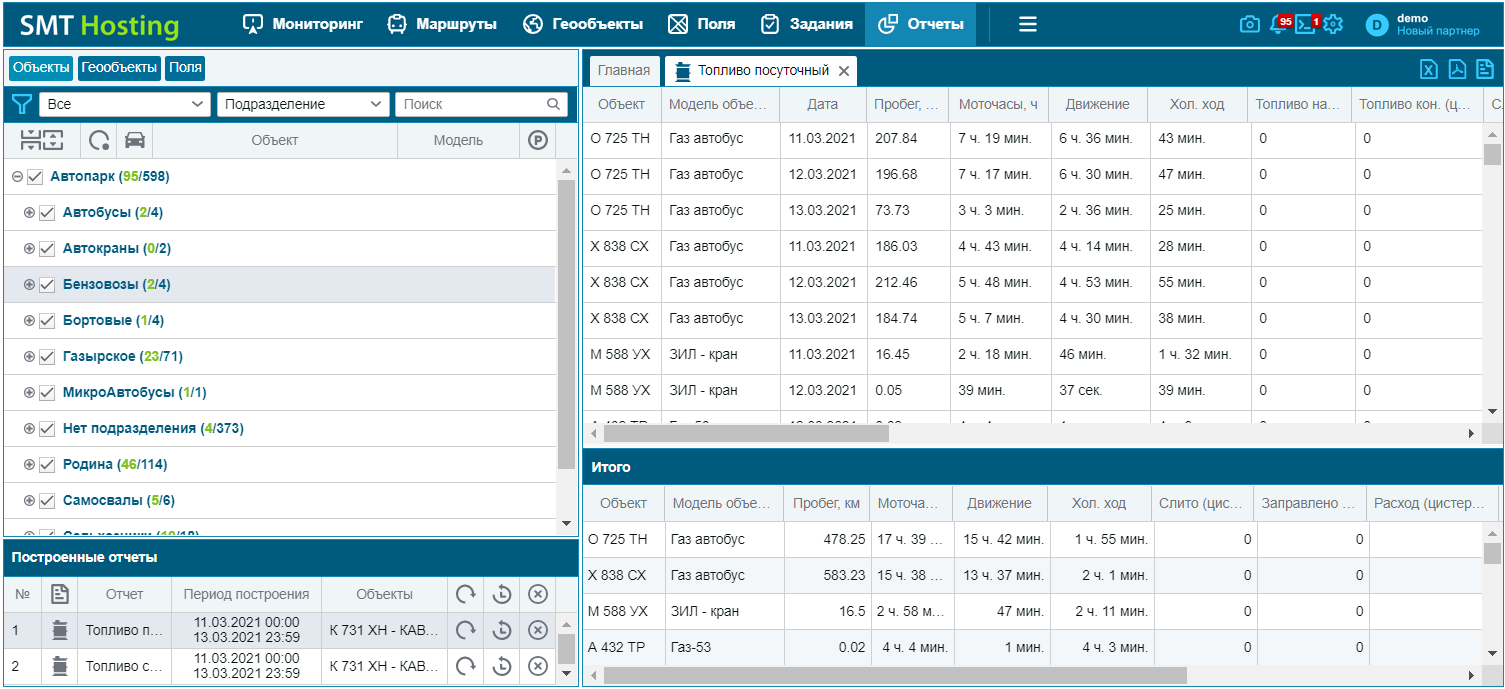
Task: Expand the Бензовозы group
Action: (29, 285)
